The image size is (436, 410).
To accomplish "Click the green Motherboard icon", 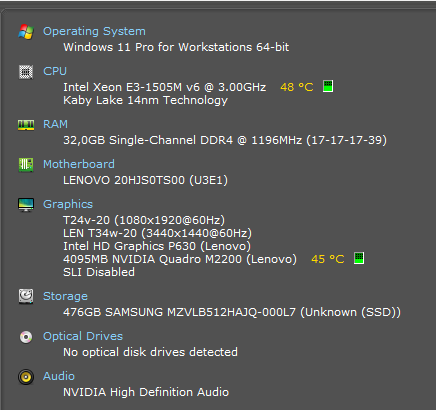I will 26,165.
